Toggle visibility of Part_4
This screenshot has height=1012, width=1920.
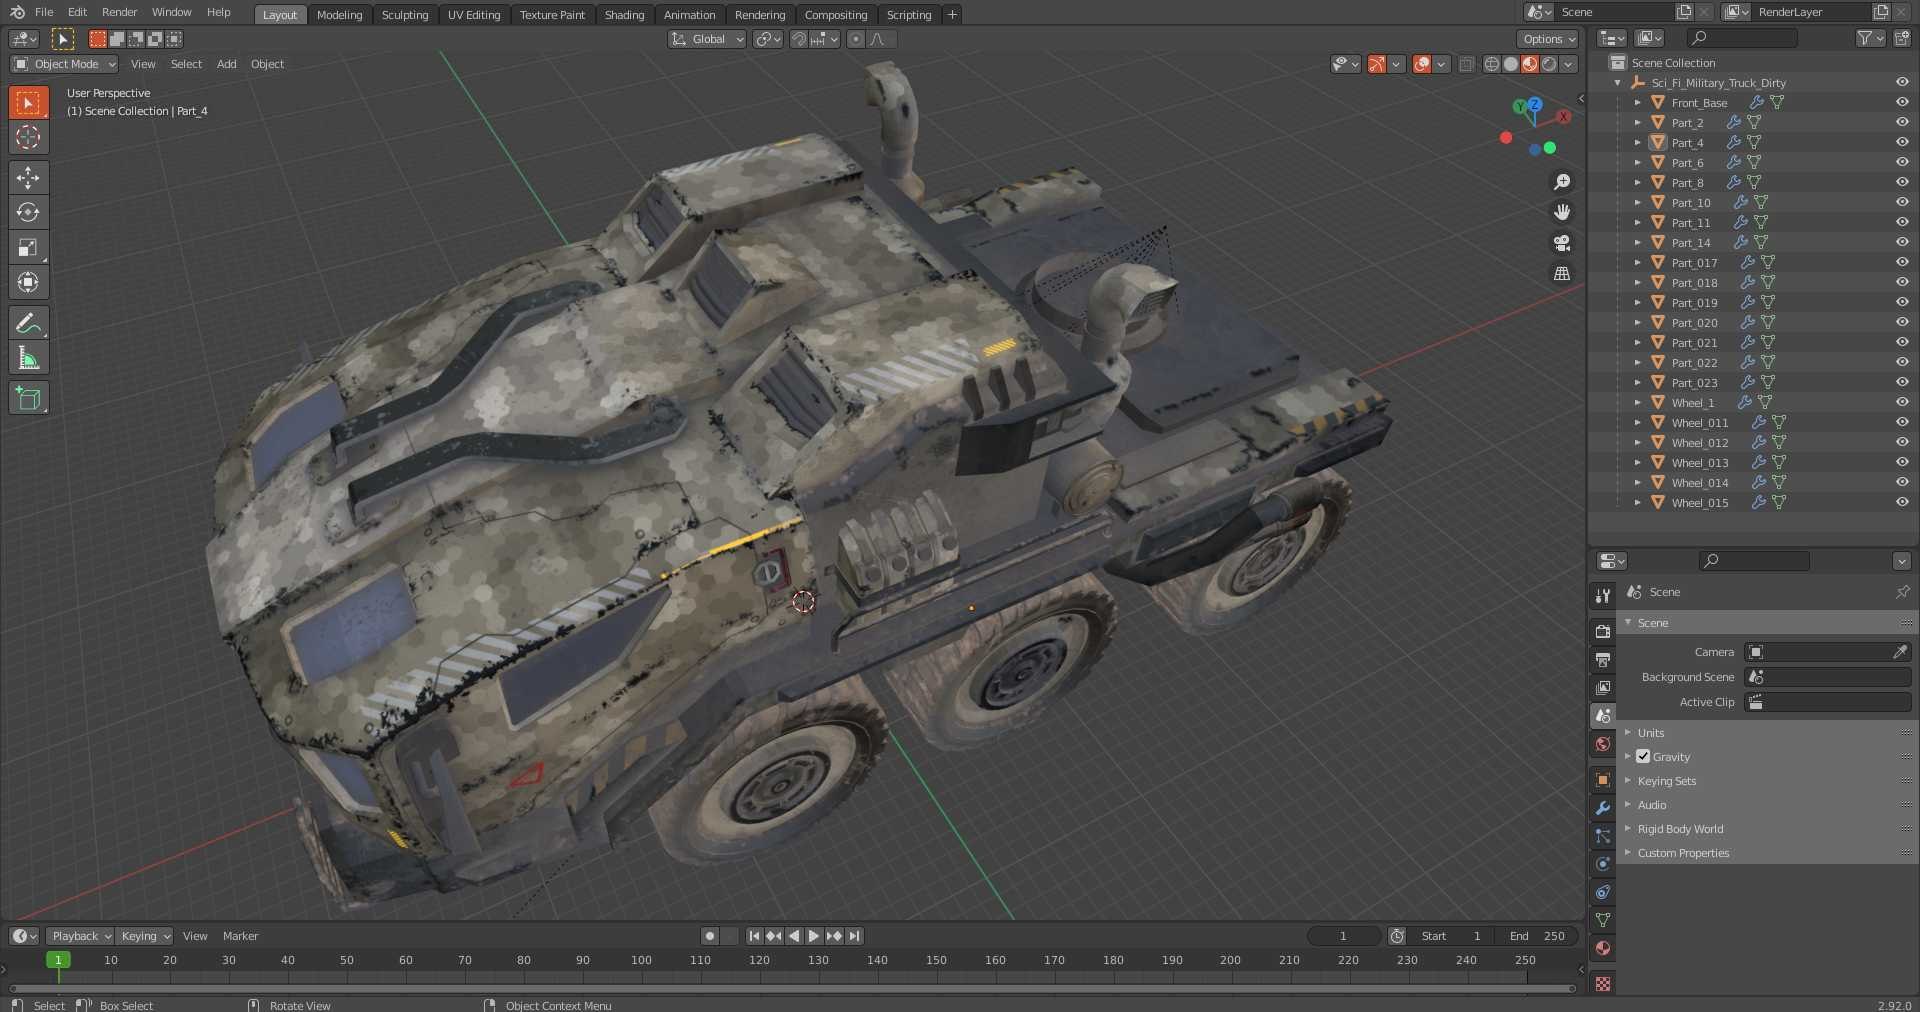click(1902, 142)
